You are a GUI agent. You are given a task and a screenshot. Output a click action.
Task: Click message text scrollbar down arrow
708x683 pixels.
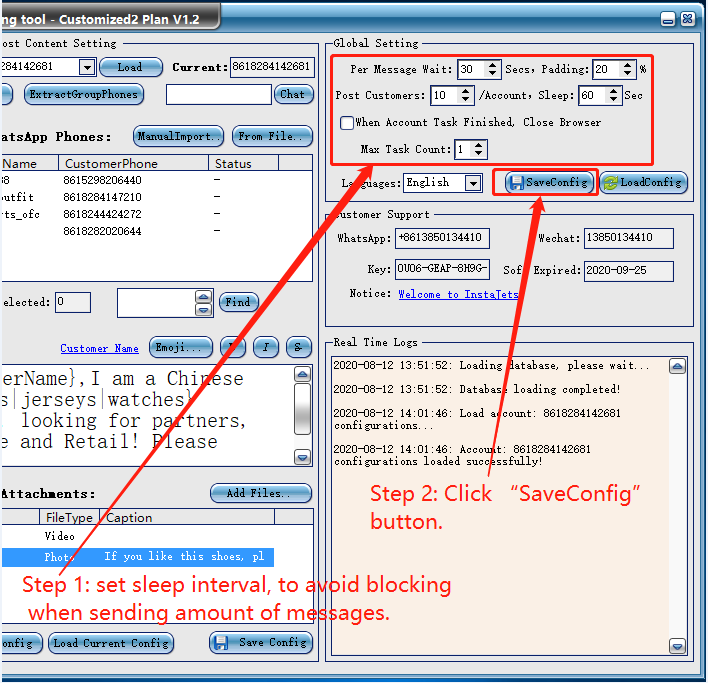pyautogui.click(x=302, y=457)
